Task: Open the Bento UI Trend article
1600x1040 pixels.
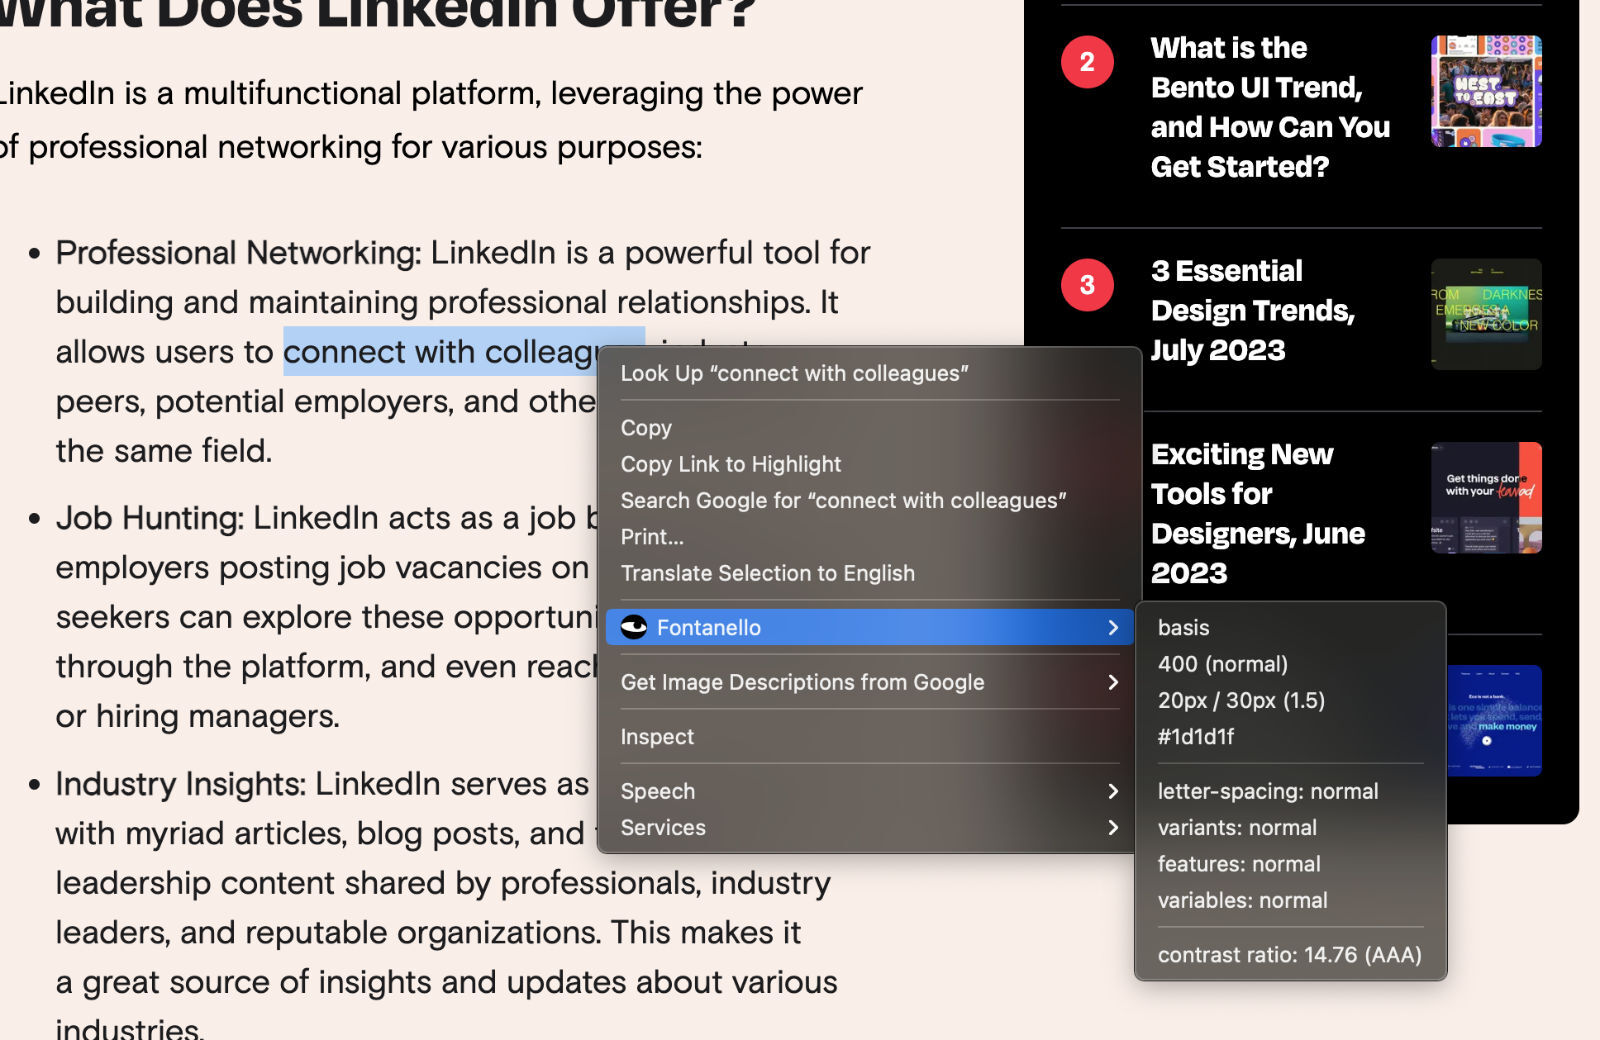Action: pyautogui.click(x=1269, y=107)
